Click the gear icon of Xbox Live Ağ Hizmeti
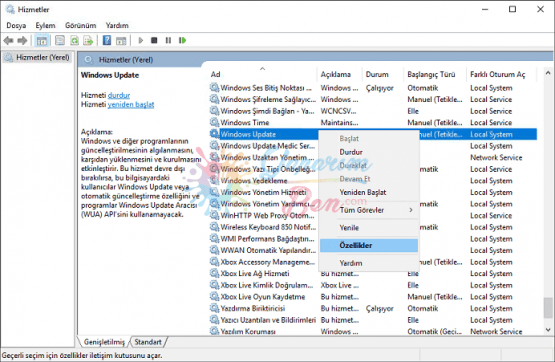Image resolution: width=555 pixels, height=362 pixels. 214,273
